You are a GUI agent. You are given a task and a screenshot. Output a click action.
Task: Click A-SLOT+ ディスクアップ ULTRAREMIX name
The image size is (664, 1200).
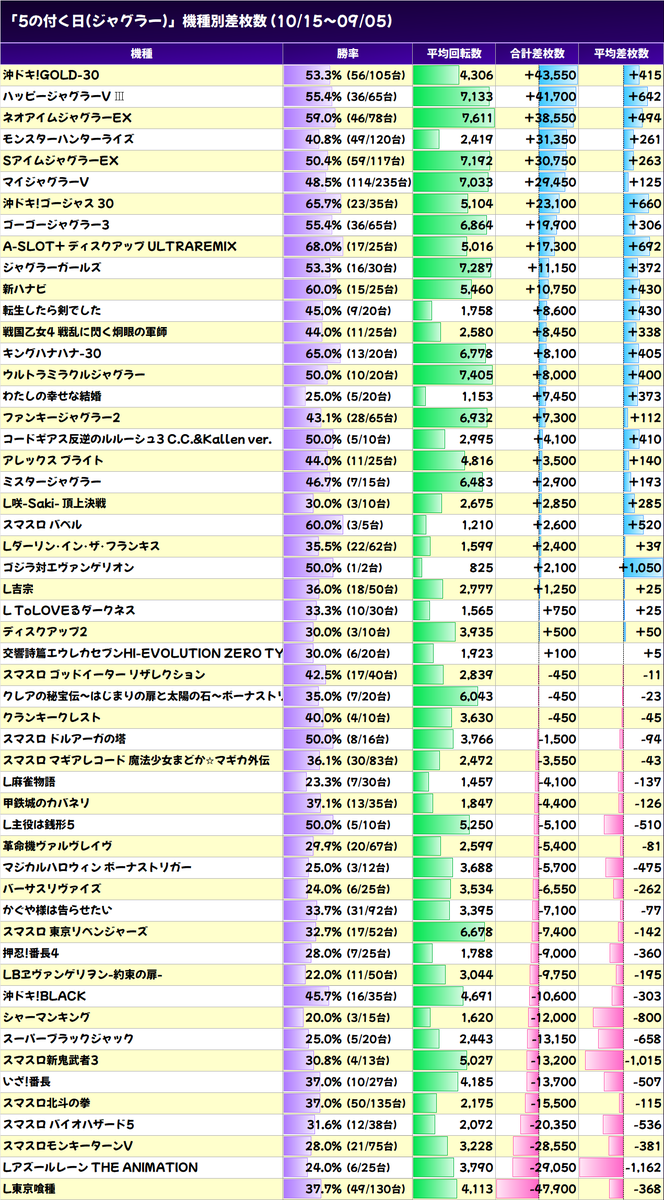(119, 246)
